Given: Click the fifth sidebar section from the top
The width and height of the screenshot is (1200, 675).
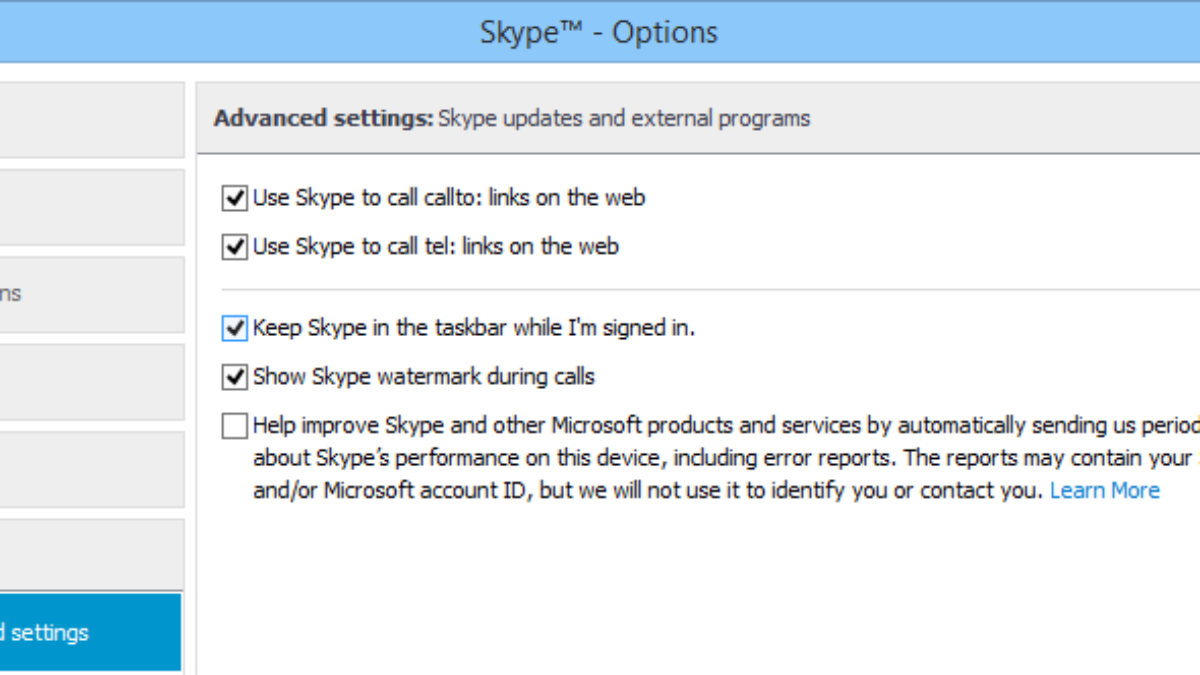Looking at the screenshot, I should [90, 469].
